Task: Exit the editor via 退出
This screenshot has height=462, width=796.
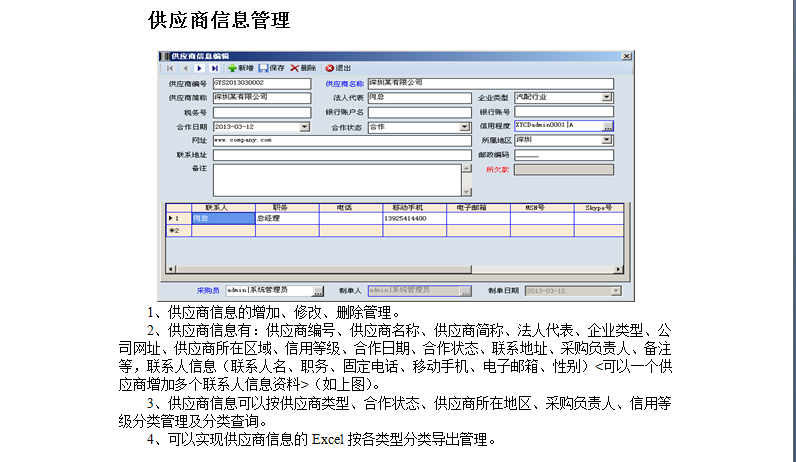Action: (337, 68)
